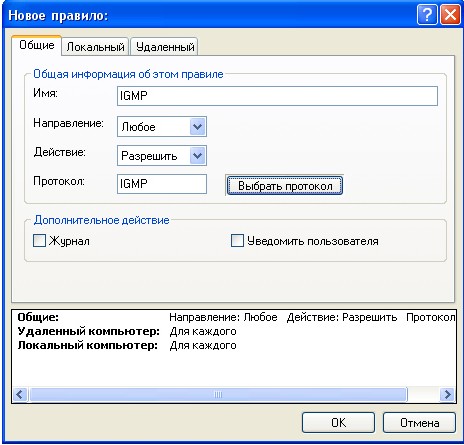Open the Разрешить action combo box
Viewport: 464px width, 445px height.
point(162,156)
